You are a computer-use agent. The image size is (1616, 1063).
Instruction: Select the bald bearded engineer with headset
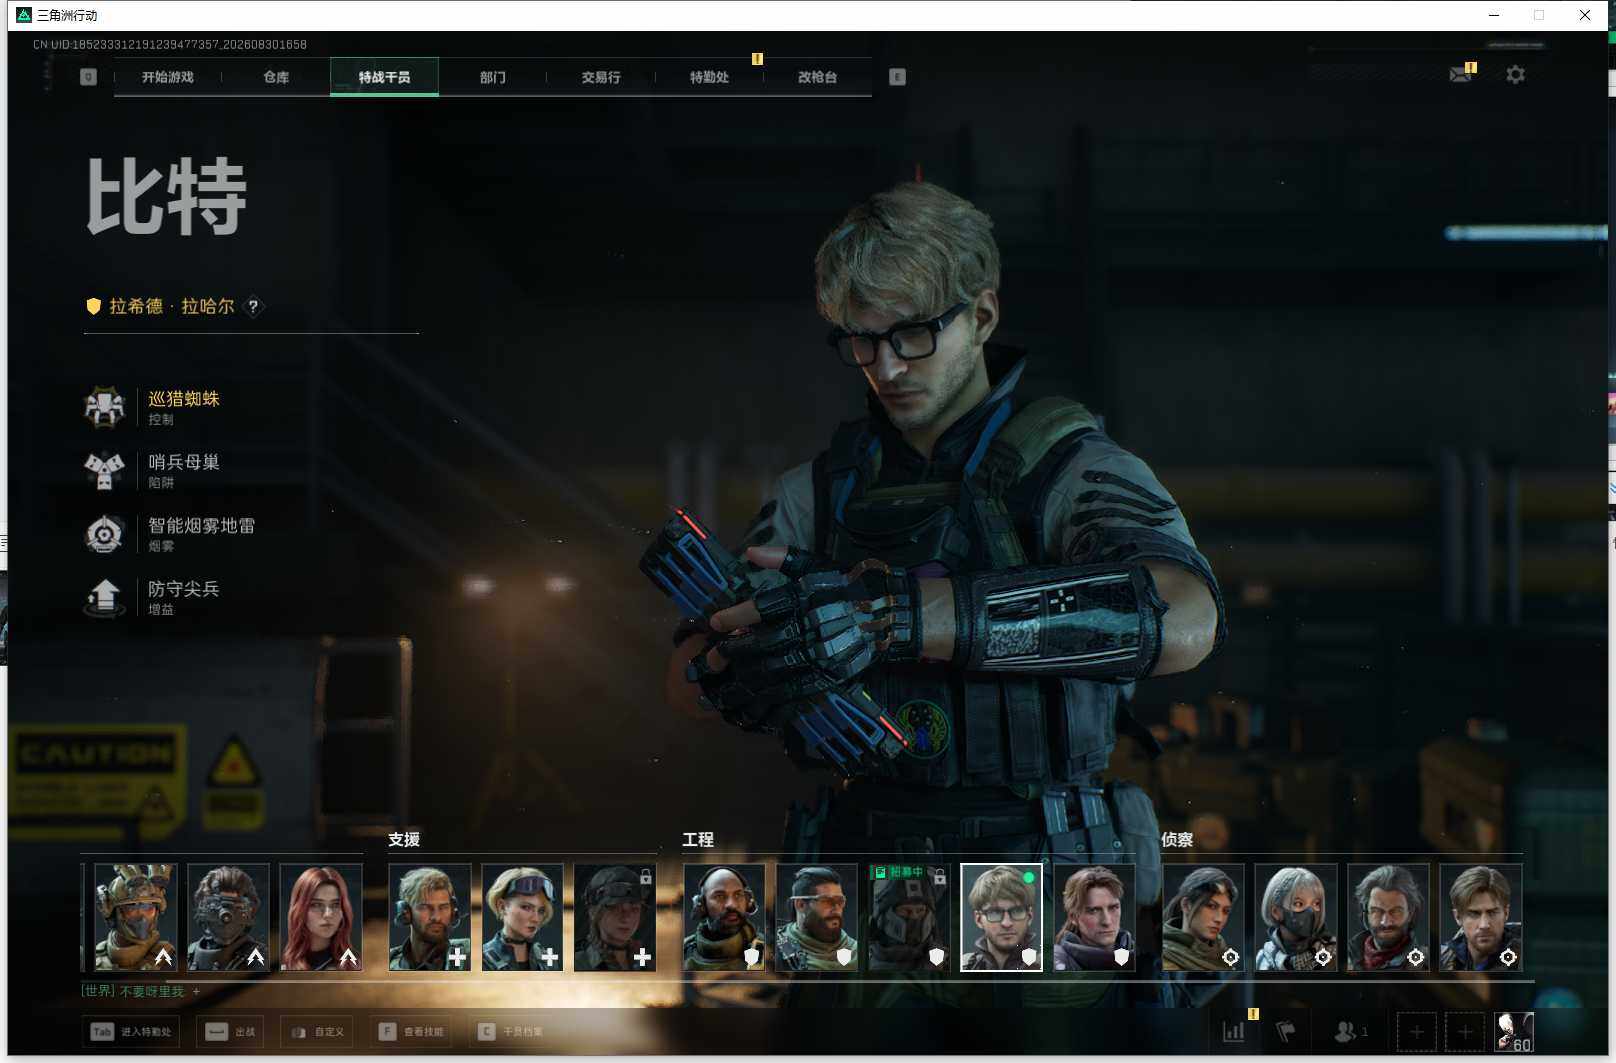pyautogui.click(x=724, y=917)
